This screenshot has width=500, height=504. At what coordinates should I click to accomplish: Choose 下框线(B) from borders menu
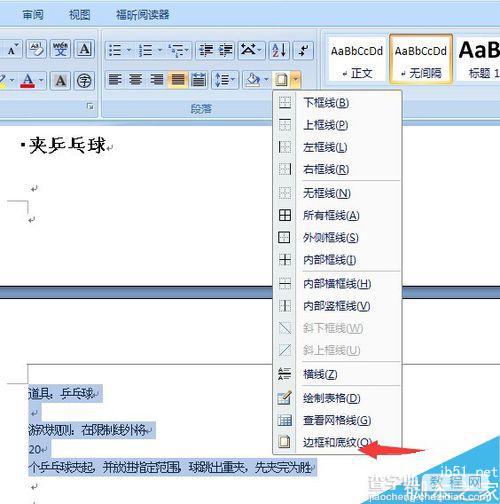pyautogui.click(x=337, y=103)
